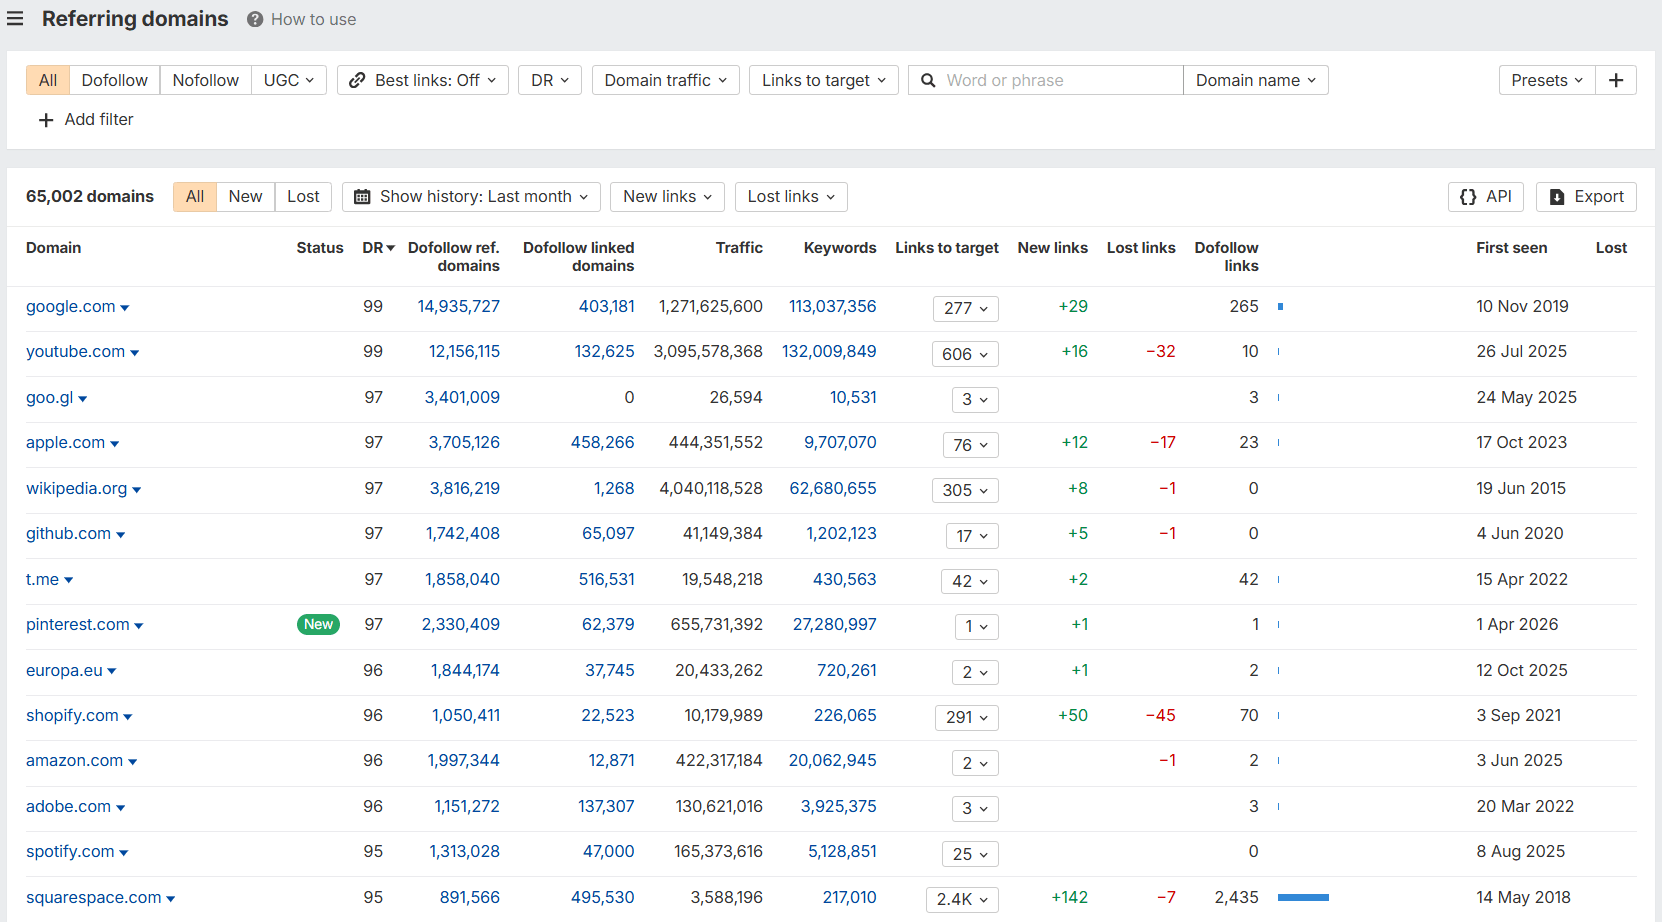This screenshot has height=922, width=1662.
Task: Open the europa.eu domain caret
Action: coord(112,671)
